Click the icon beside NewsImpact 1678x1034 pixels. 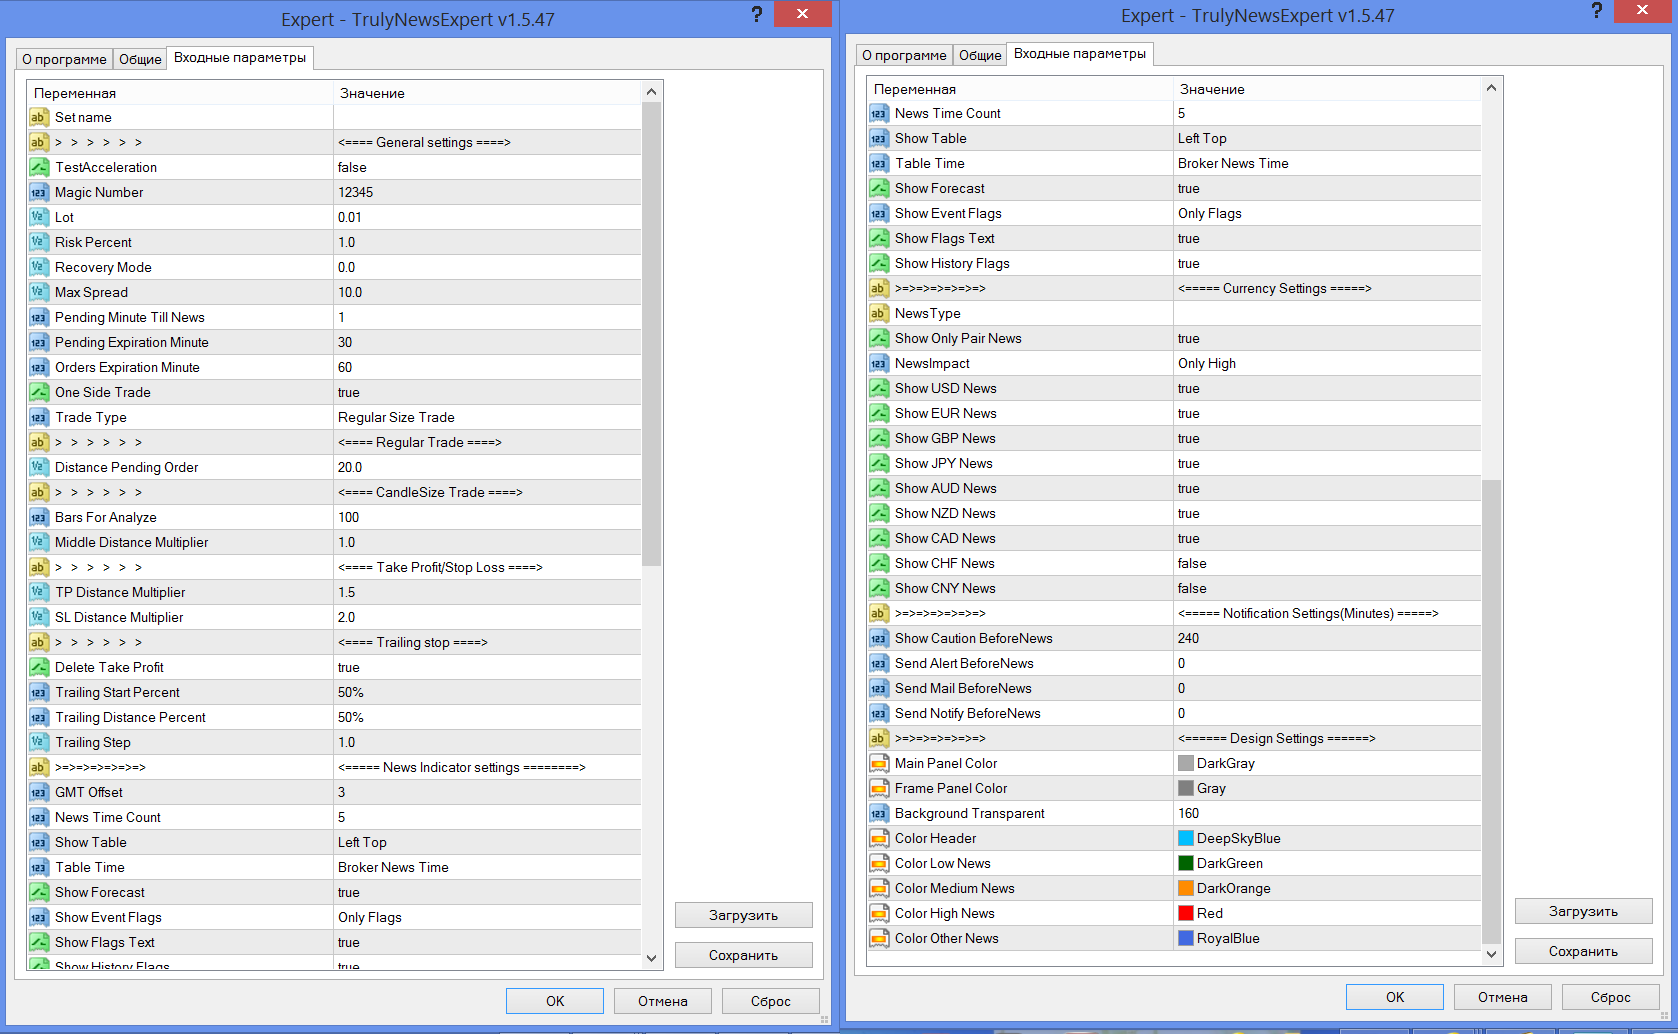pyautogui.click(x=878, y=363)
